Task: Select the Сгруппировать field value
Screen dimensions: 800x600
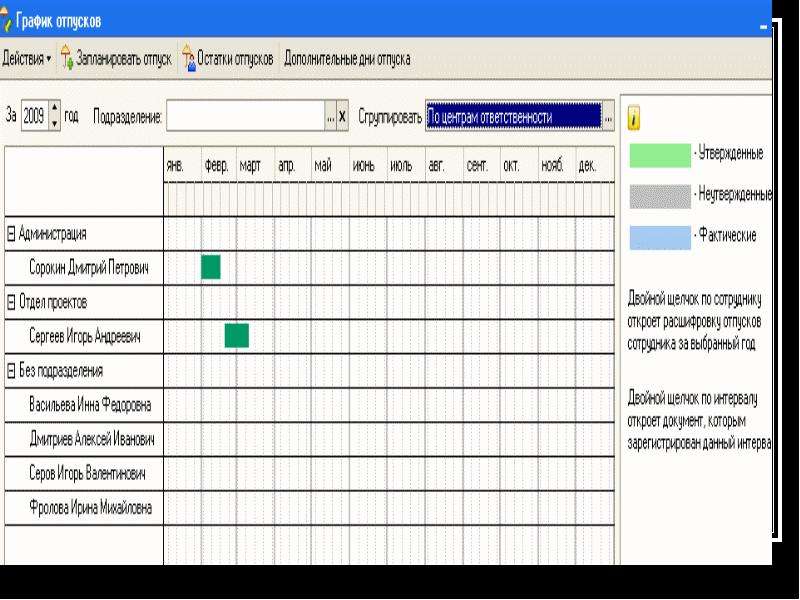Action: [x=514, y=116]
